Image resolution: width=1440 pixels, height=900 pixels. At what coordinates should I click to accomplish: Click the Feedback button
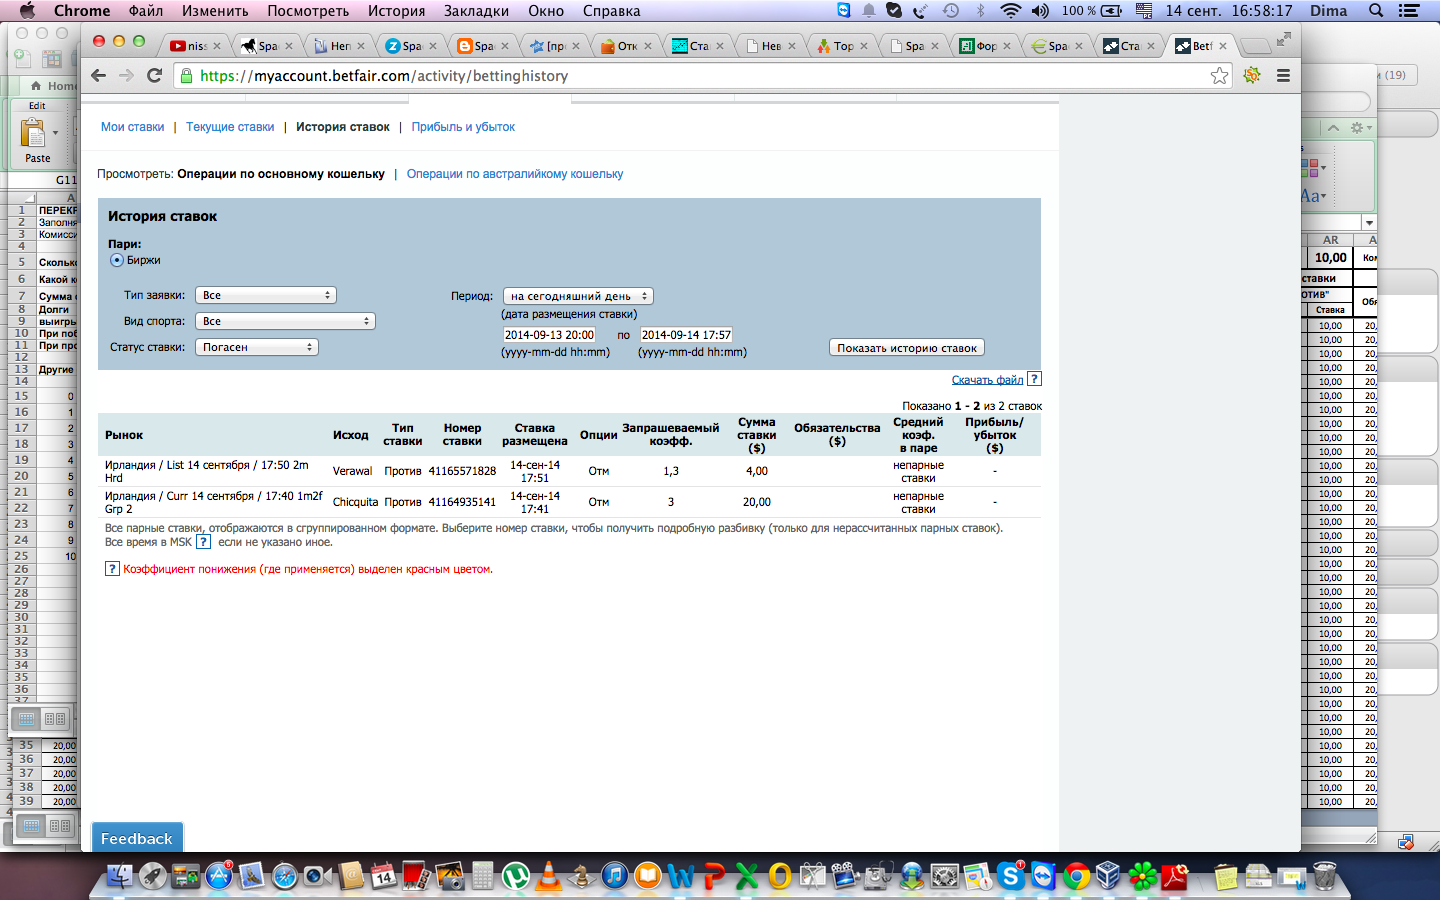coord(137,839)
